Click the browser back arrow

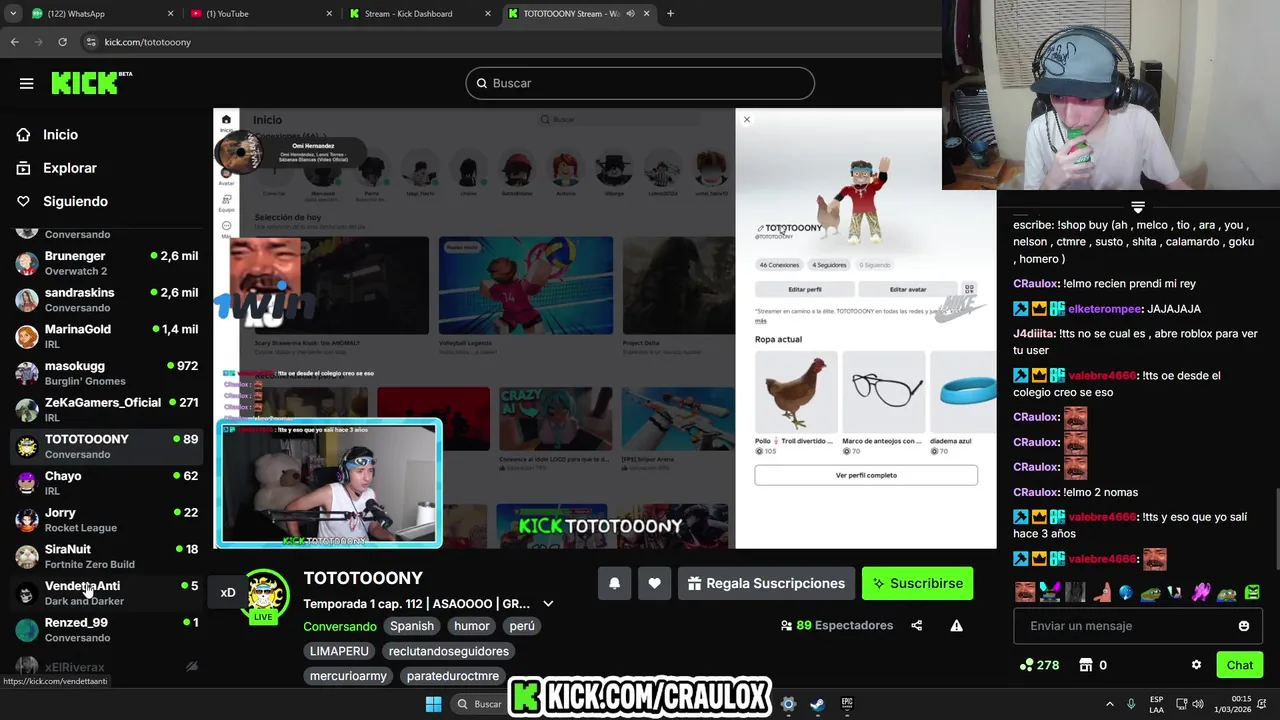point(14,42)
